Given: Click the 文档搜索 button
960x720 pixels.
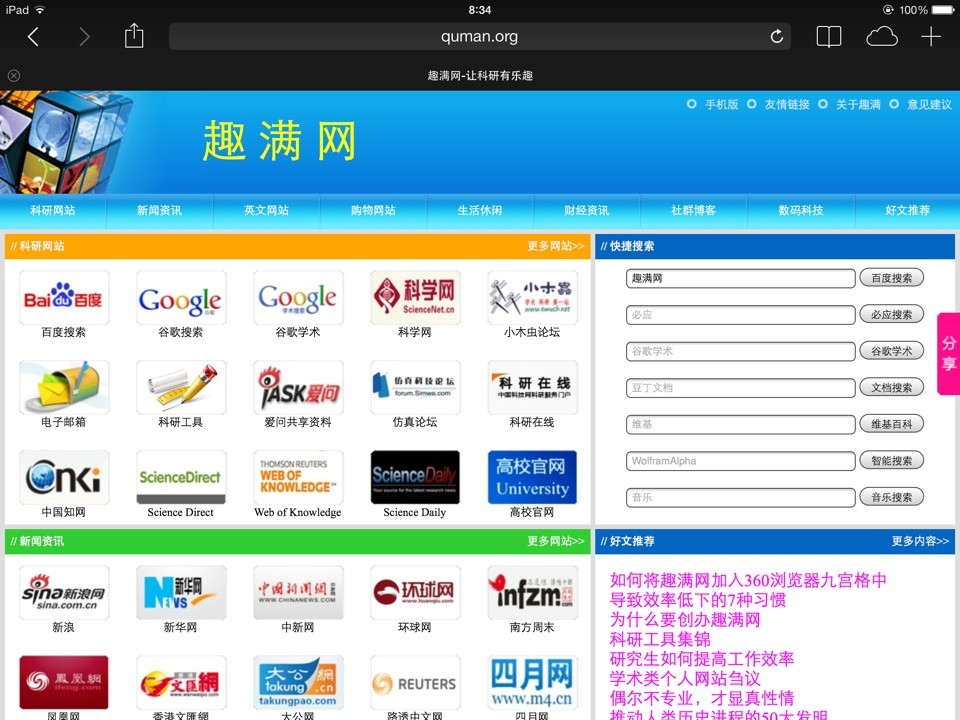Looking at the screenshot, I should click(x=891, y=388).
